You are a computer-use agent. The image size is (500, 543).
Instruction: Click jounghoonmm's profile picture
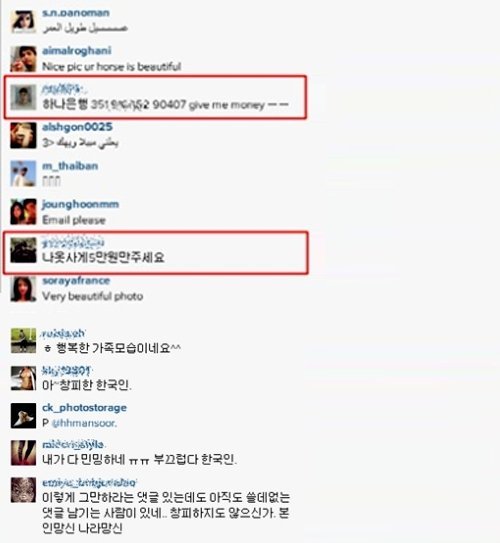23,212
